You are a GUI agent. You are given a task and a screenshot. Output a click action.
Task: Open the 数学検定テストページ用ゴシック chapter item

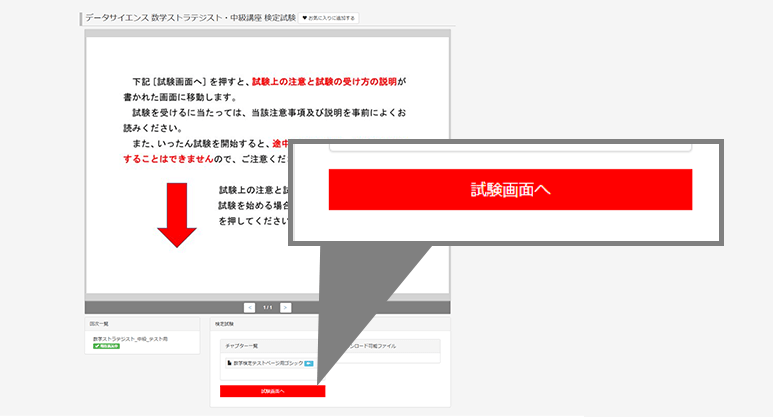[x=266, y=363]
